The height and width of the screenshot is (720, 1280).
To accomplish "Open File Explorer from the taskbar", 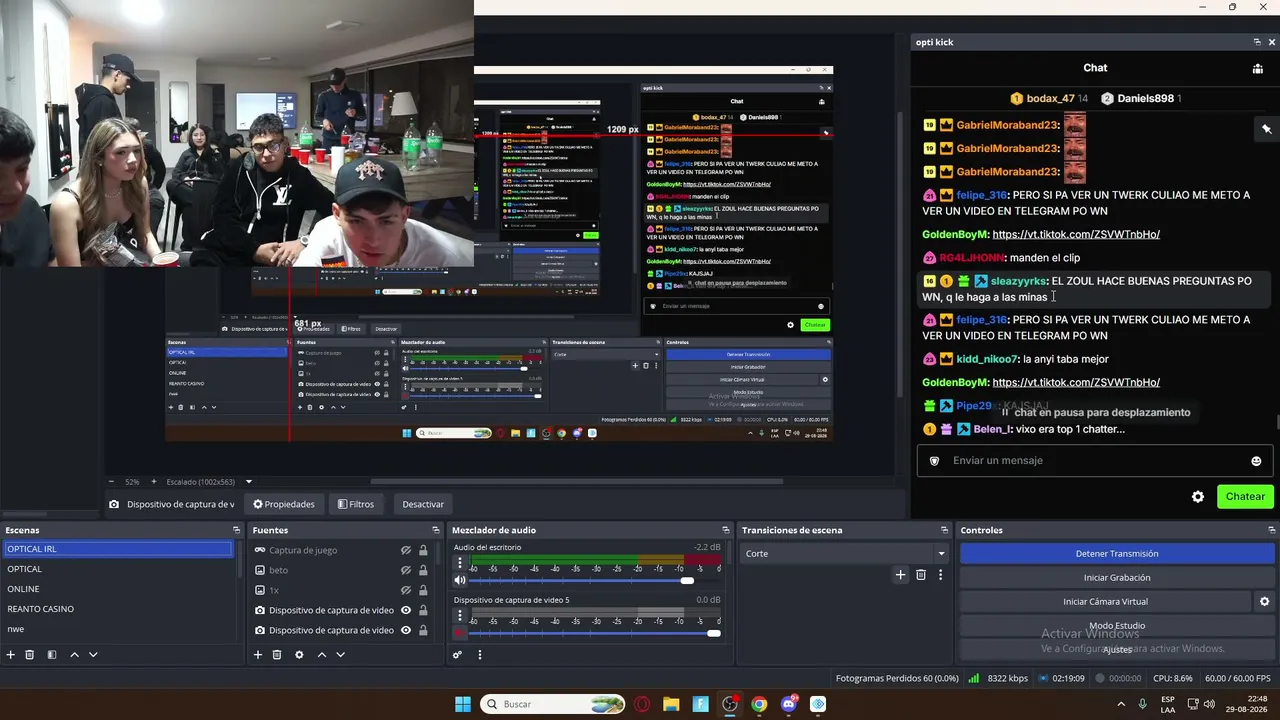I will click(x=671, y=704).
